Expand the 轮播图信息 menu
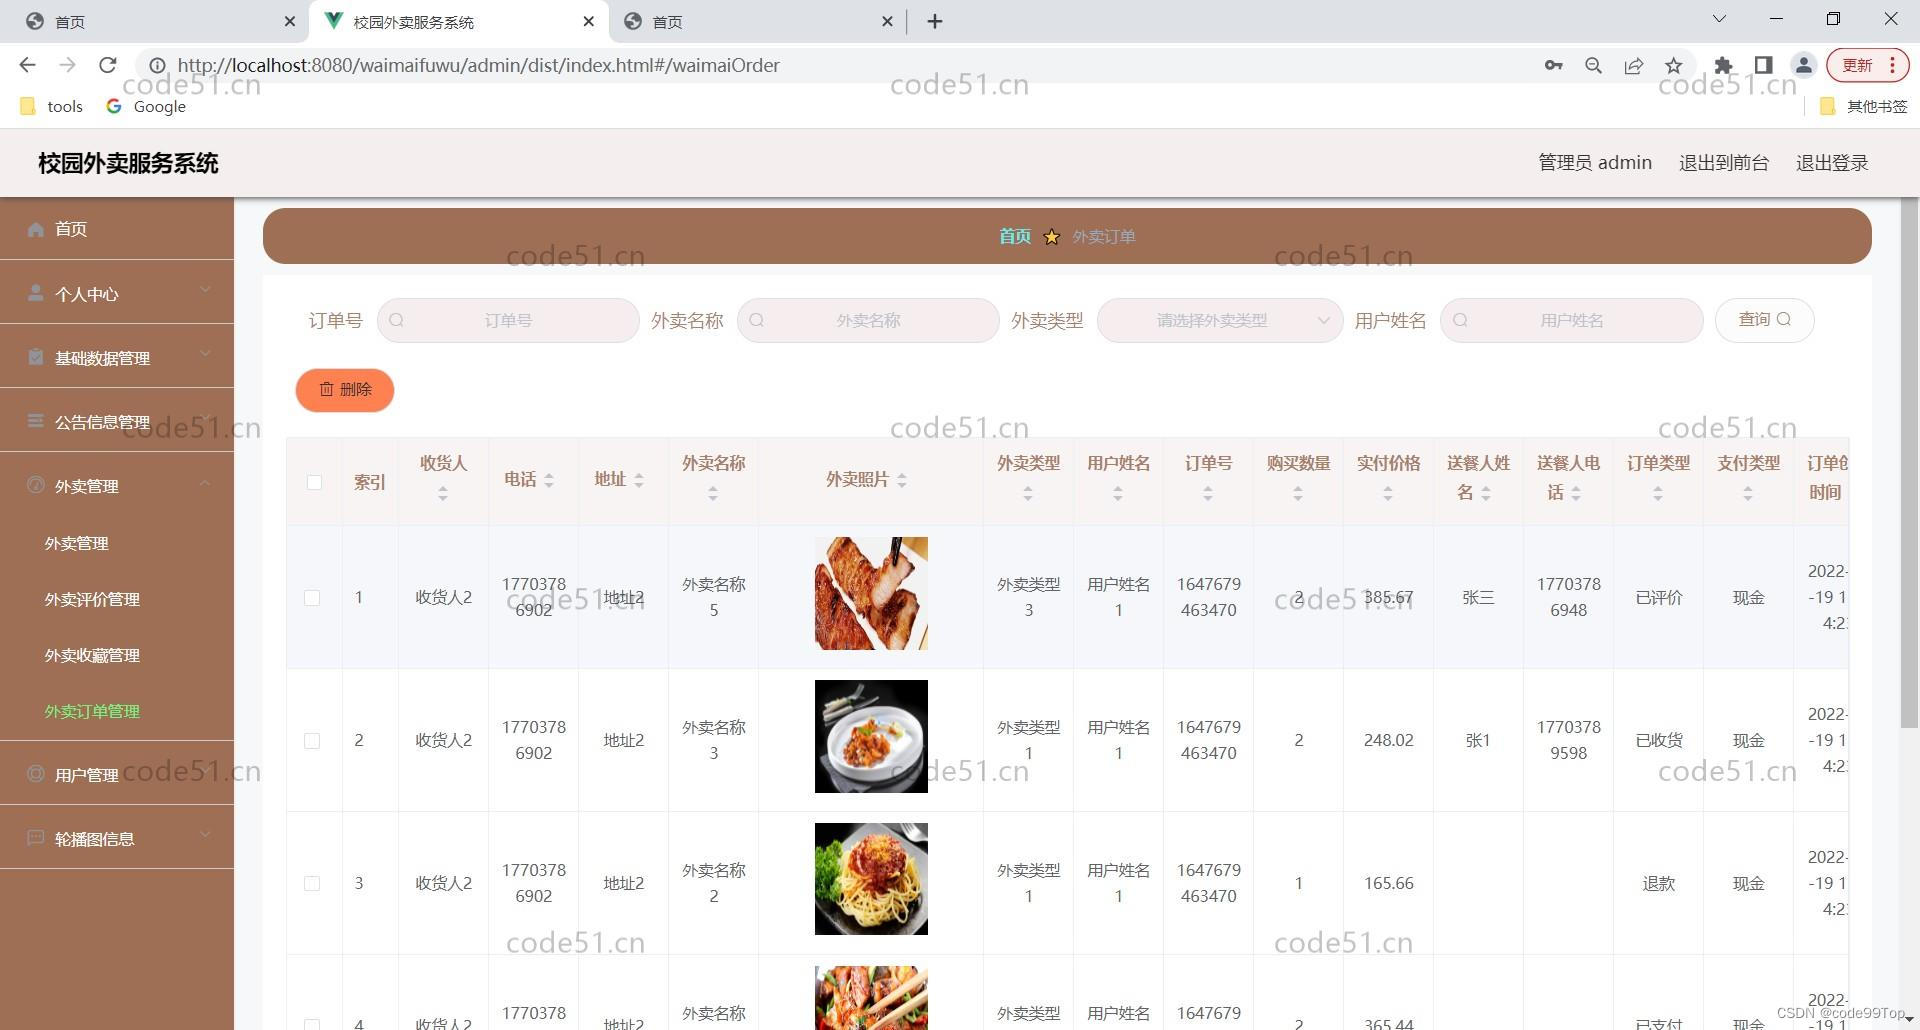Viewport: 1920px width, 1030px height. [x=205, y=835]
